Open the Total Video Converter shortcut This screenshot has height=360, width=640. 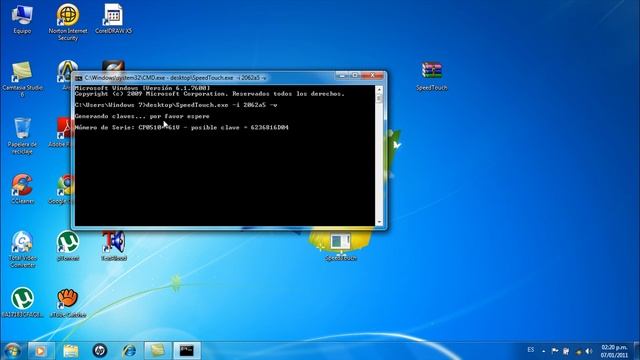(22, 249)
